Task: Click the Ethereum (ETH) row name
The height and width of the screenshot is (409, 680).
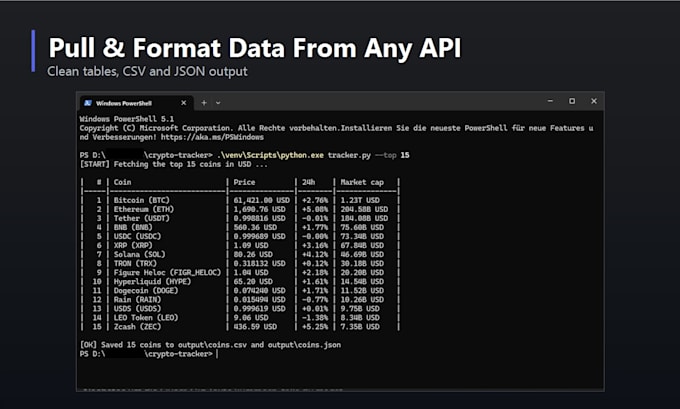Action: (x=144, y=209)
